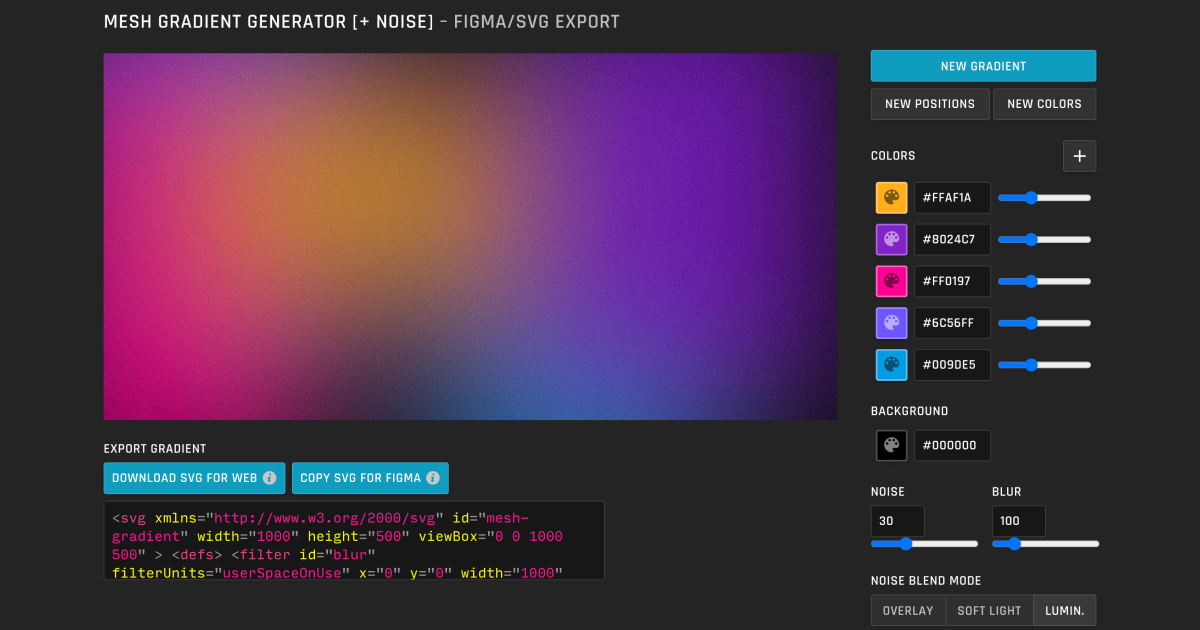Download SVG for Web
1200x630 pixels.
194,478
